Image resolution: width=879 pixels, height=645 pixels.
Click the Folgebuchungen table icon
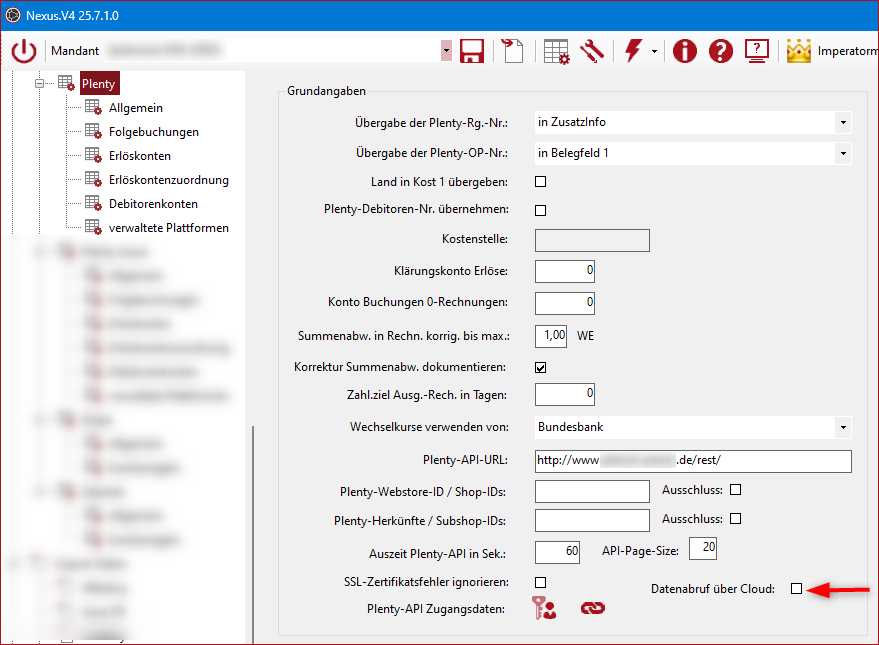tap(93, 131)
